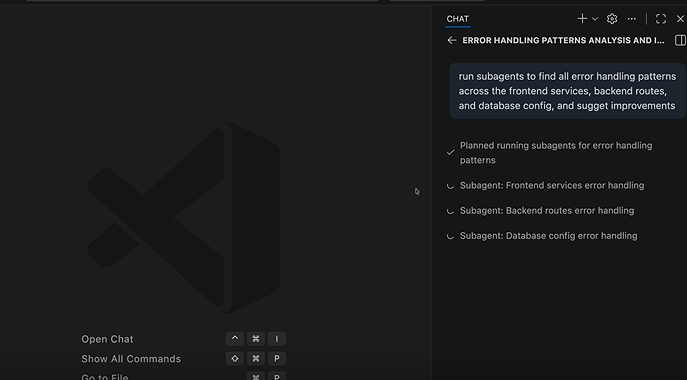Expand Subagent: Database config error handling
687x380 pixels.
click(548, 236)
